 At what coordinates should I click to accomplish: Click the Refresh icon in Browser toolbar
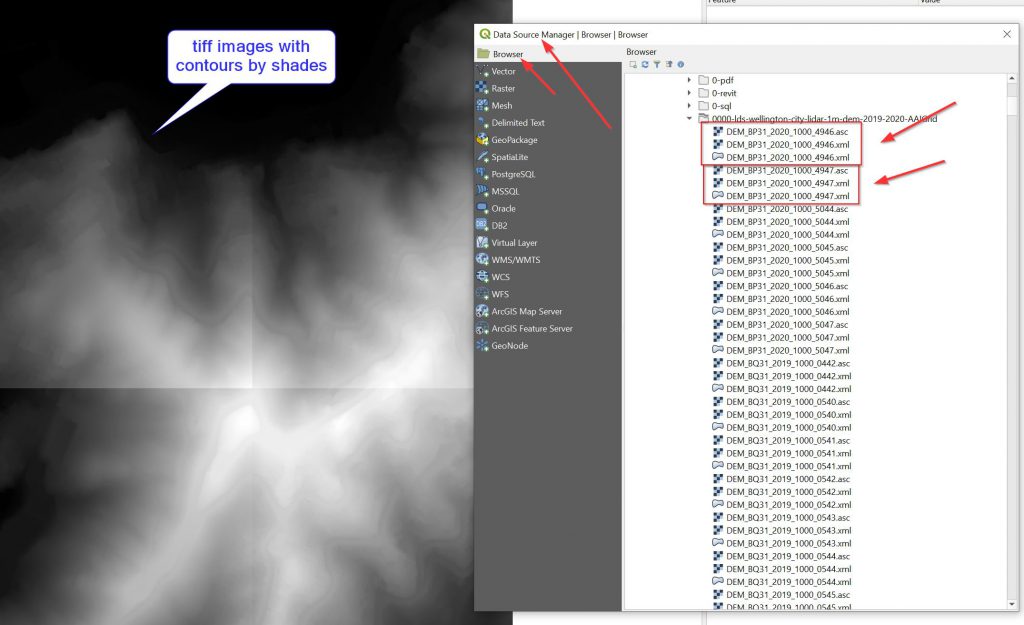click(x=644, y=65)
